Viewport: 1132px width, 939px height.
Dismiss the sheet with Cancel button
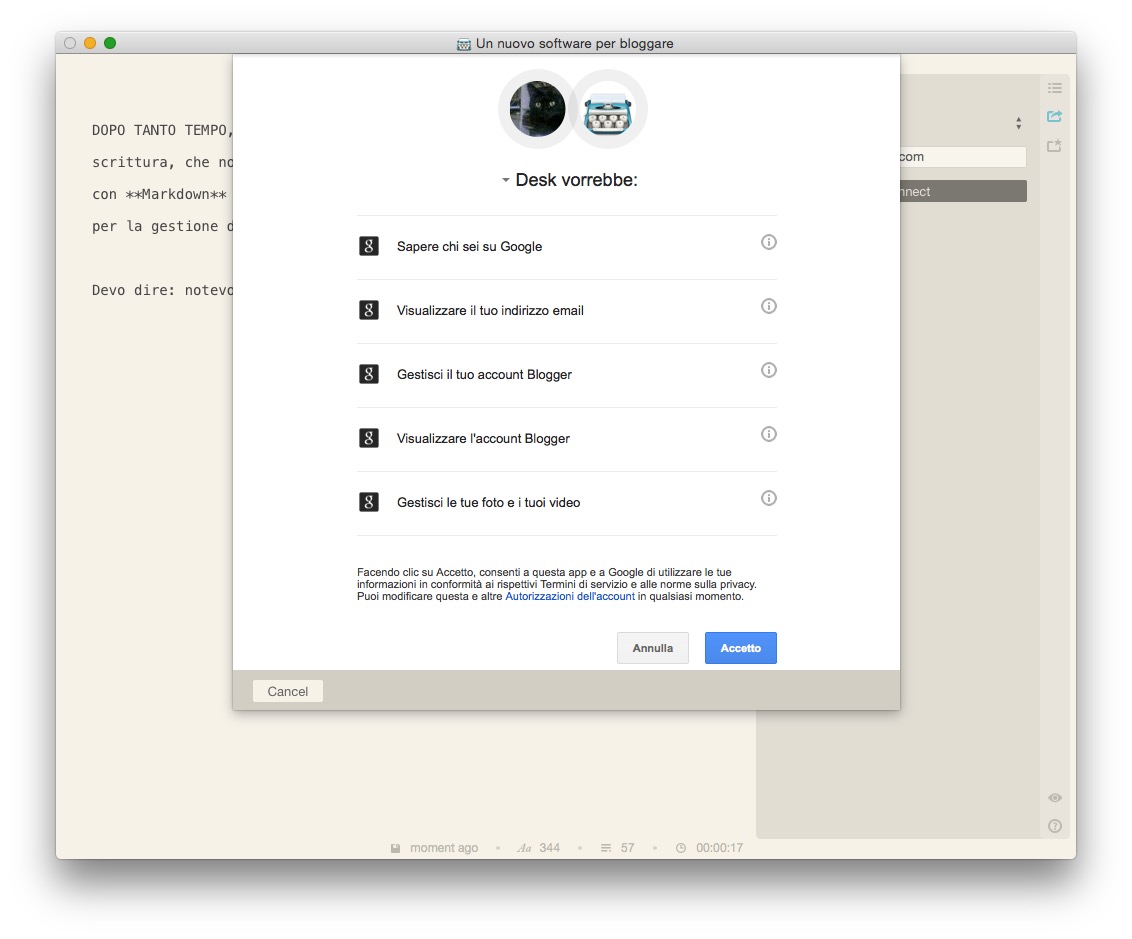(x=287, y=691)
